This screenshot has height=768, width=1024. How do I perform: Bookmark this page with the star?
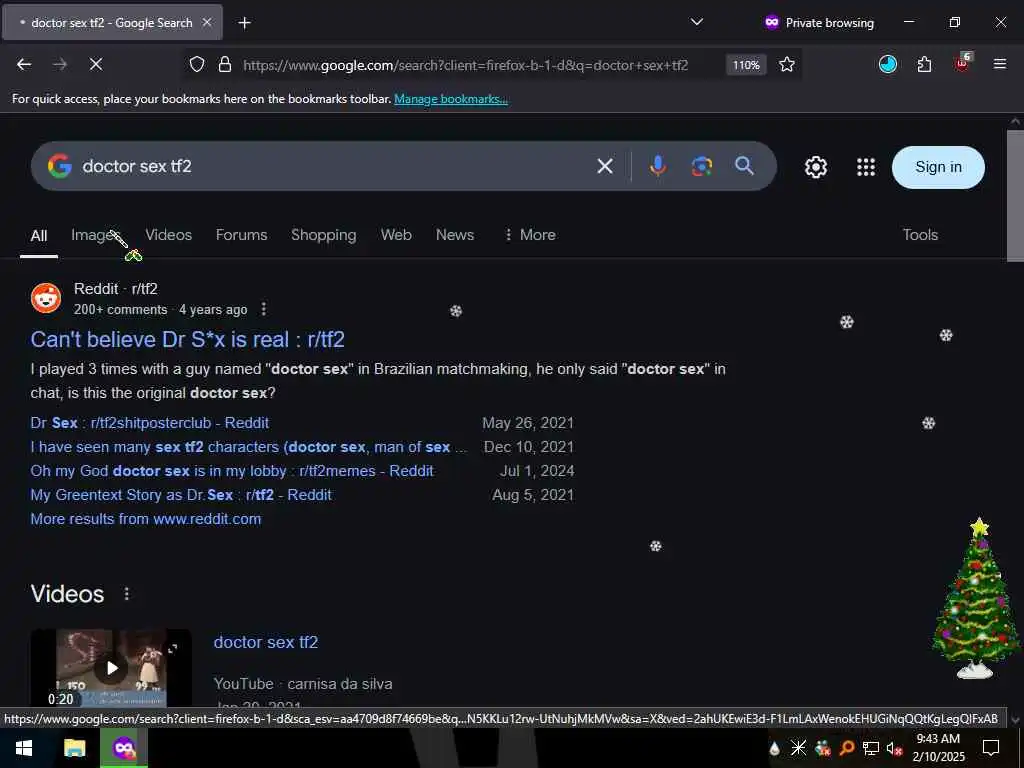[x=787, y=64]
